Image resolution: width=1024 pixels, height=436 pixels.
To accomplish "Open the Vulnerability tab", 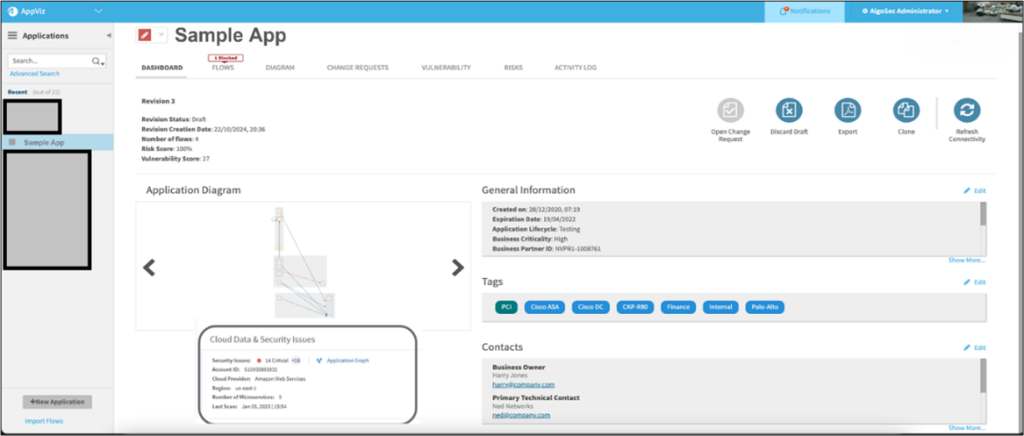I will click(446, 68).
